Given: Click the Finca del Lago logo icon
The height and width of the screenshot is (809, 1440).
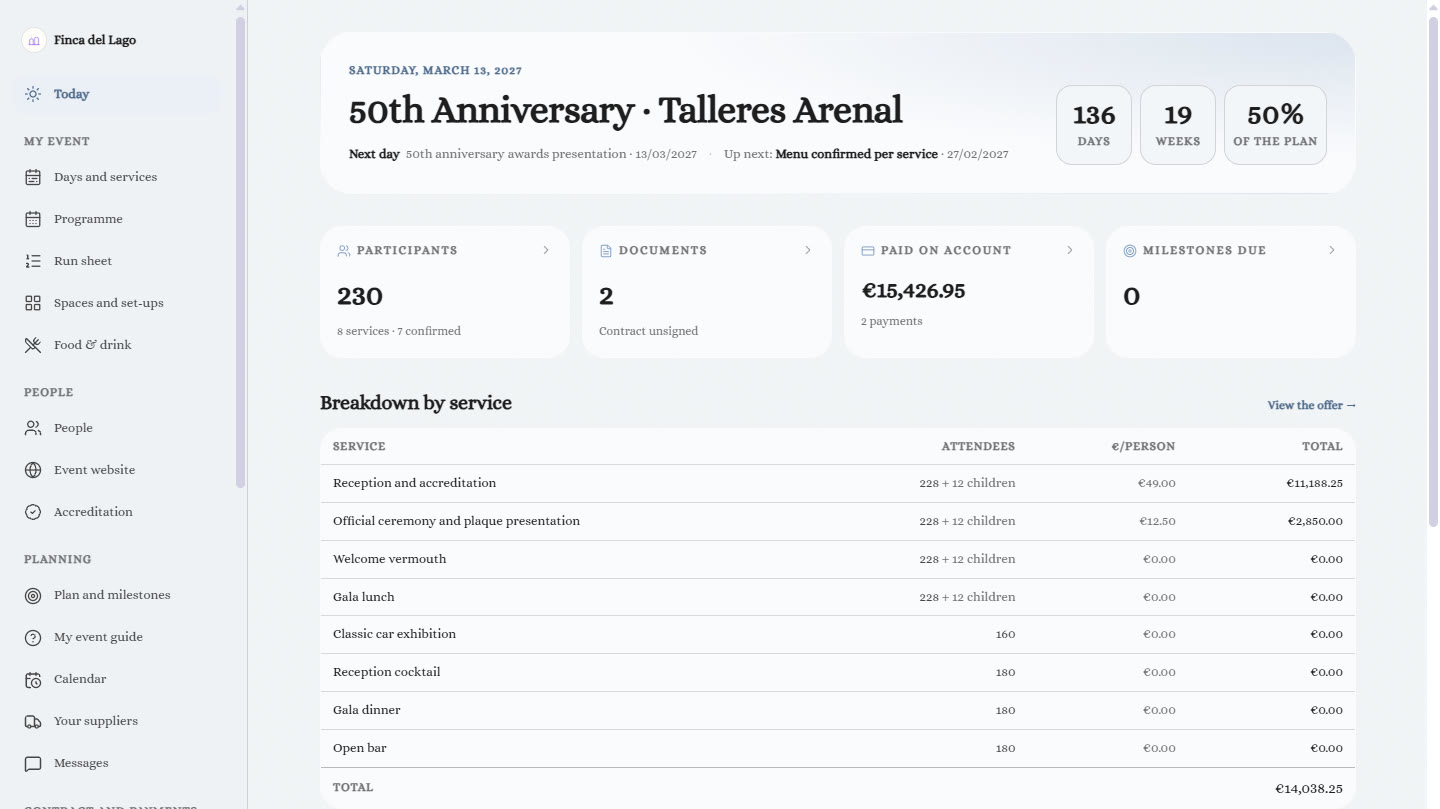Looking at the screenshot, I should pyautogui.click(x=34, y=40).
